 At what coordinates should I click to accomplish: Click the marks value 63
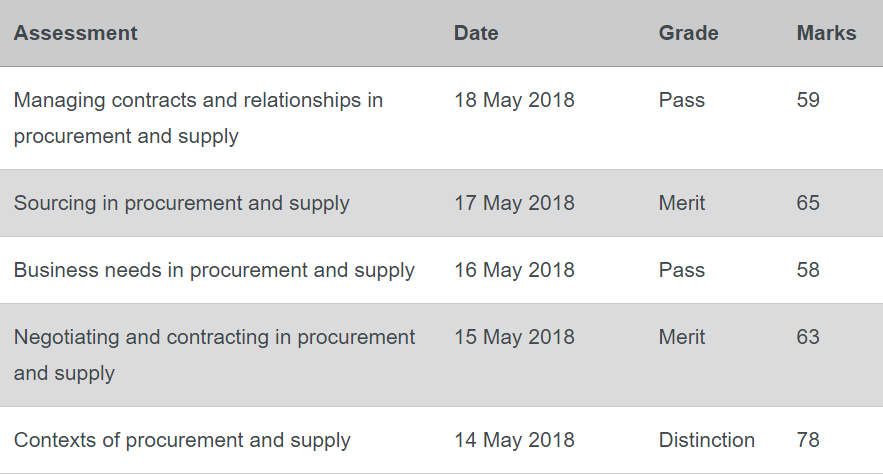tap(808, 337)
